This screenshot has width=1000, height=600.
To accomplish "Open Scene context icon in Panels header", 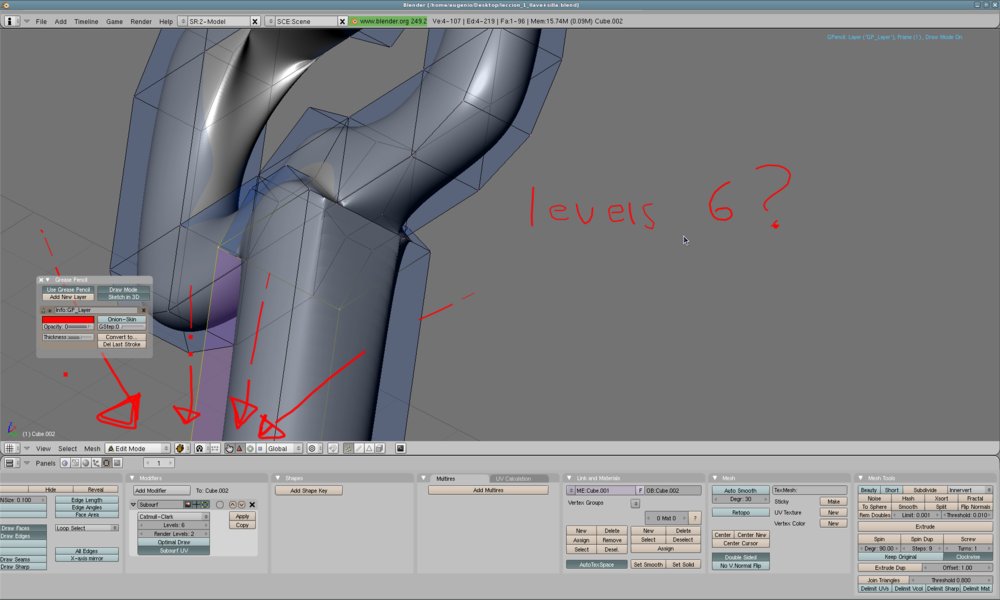I will click(117, 463).
